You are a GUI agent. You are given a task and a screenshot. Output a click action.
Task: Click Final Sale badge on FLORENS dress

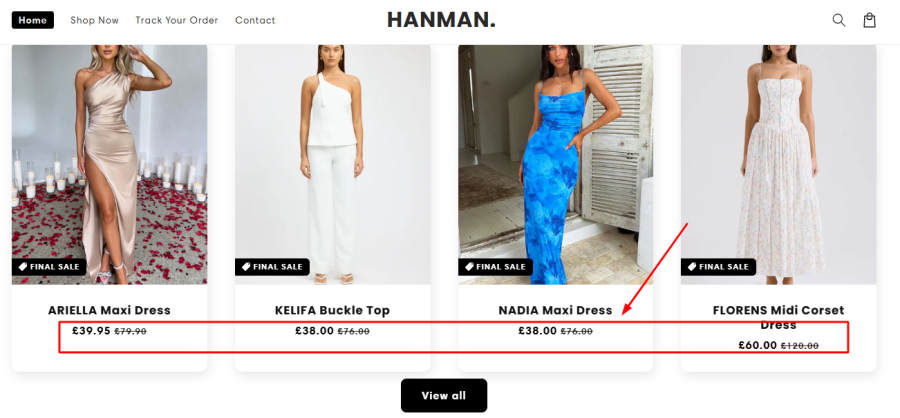[718, 267]
